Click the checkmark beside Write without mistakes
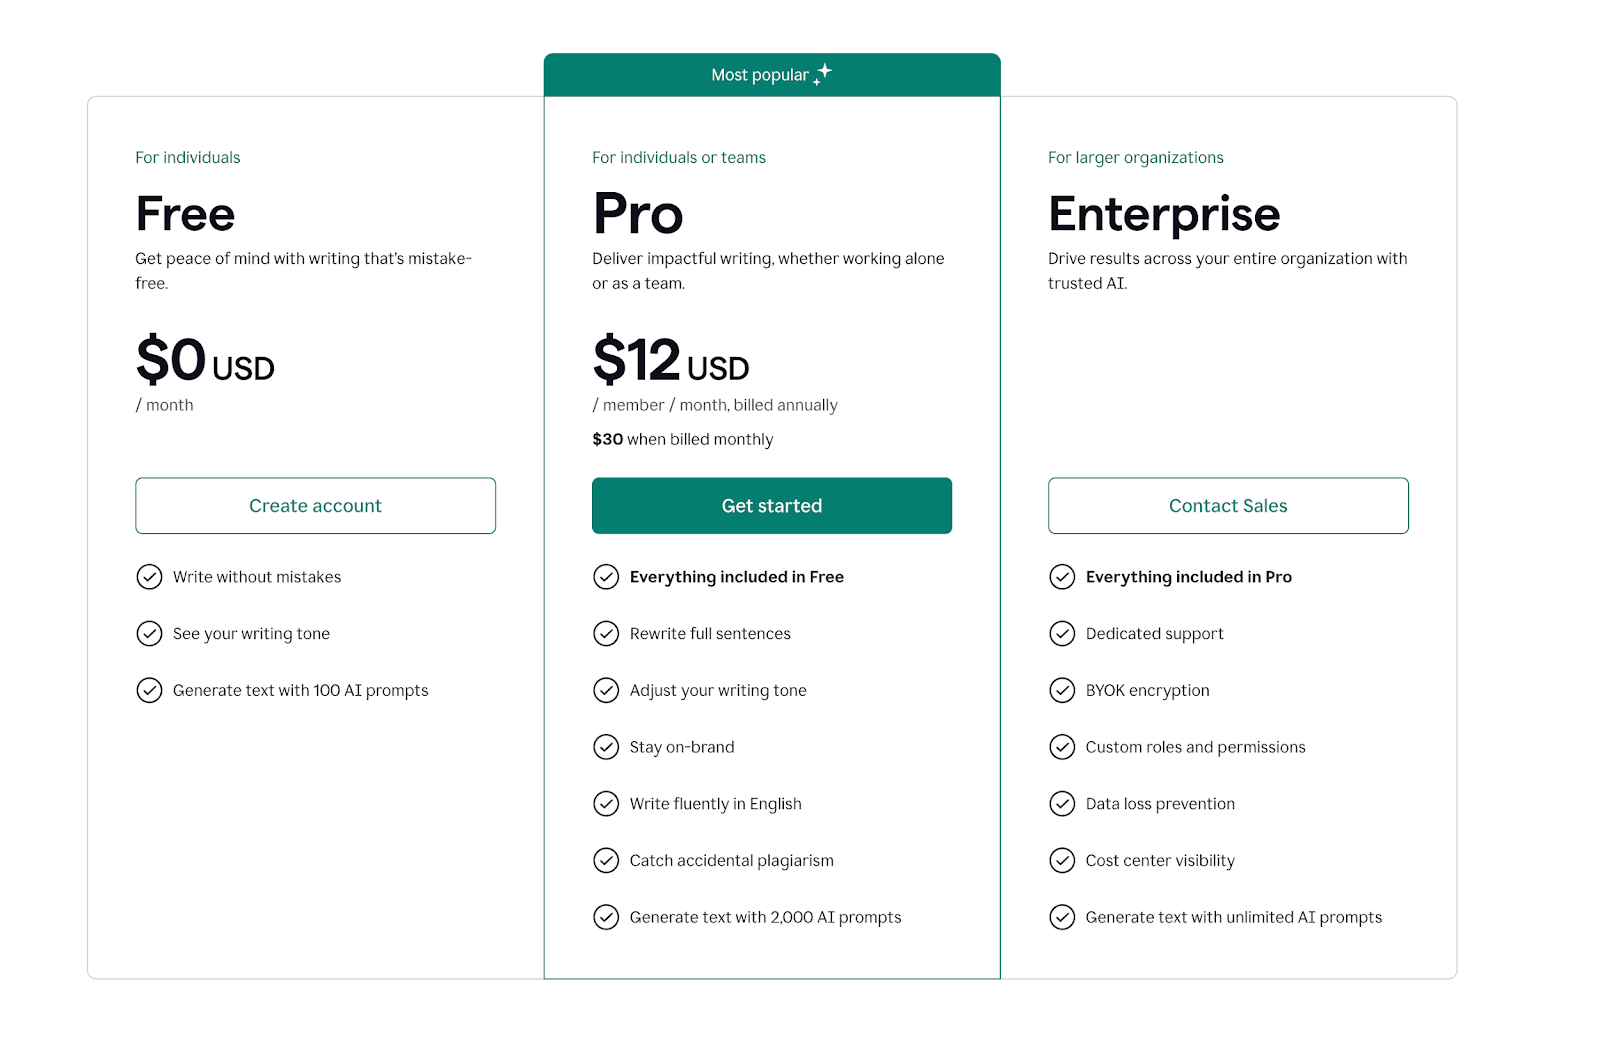Screen dimensions: 1600x1041 [x=150, y=577]
